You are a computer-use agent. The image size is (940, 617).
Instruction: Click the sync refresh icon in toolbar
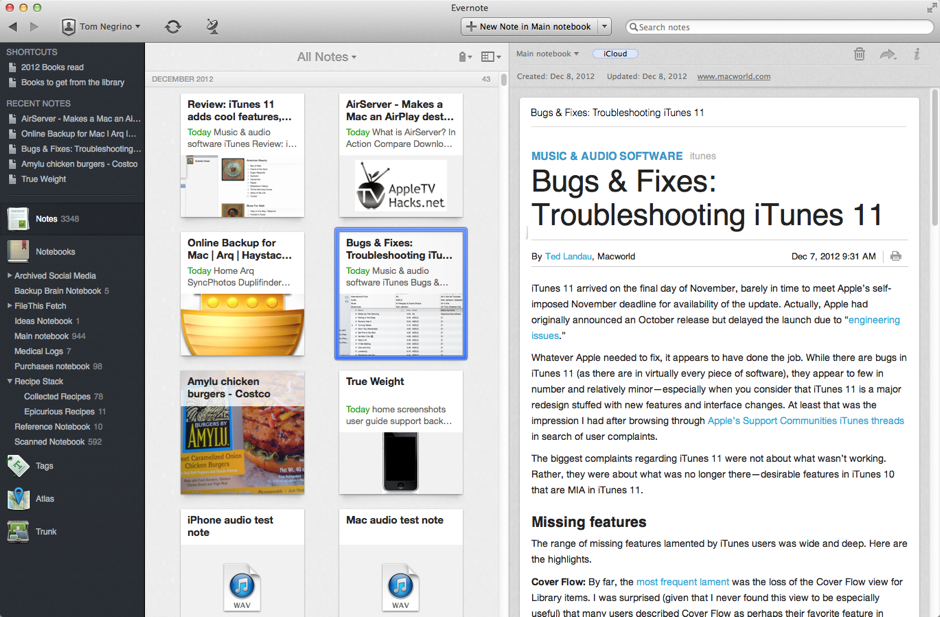[x=172, y=26]
